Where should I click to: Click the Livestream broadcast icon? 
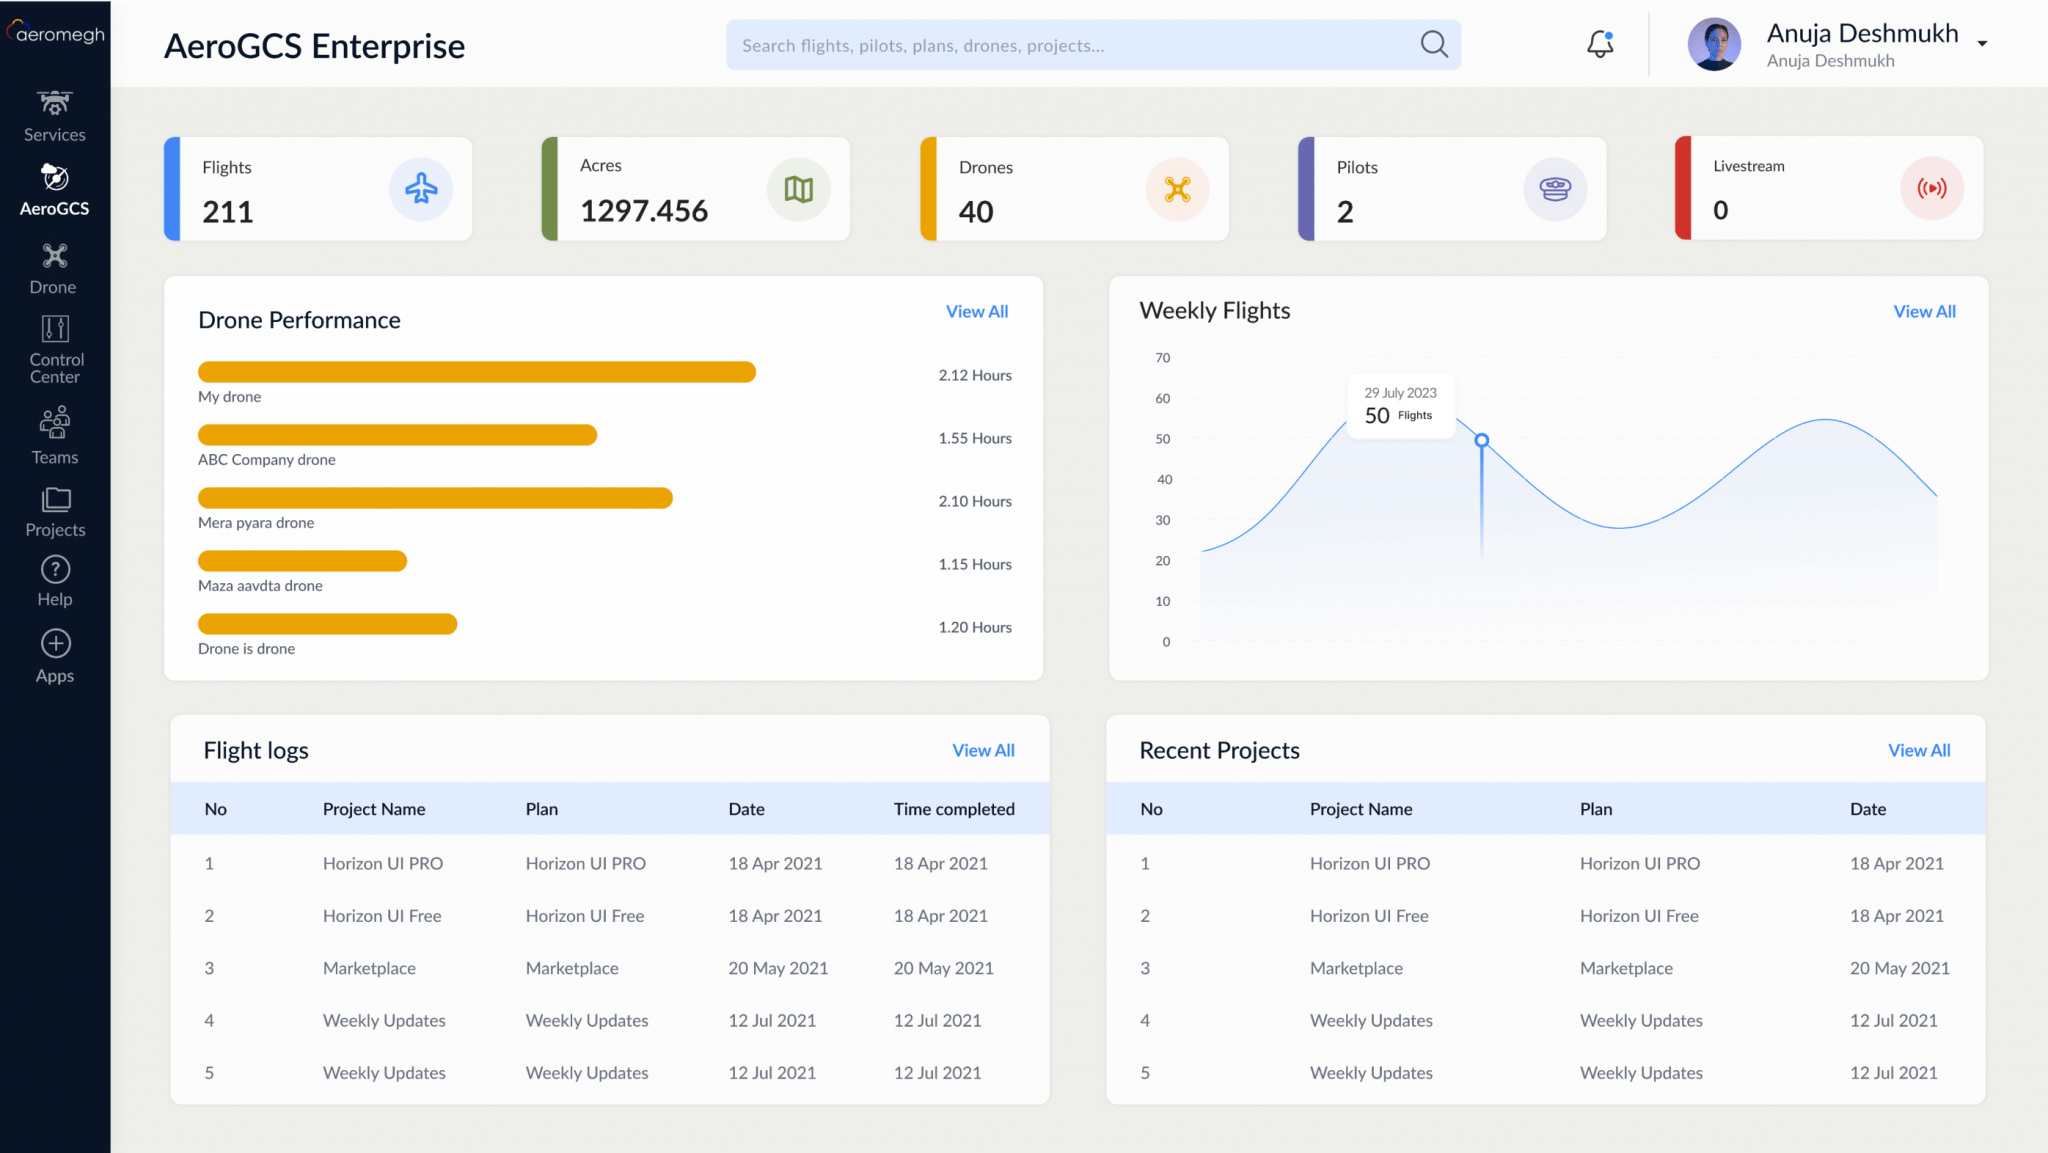pos(1931,188)
